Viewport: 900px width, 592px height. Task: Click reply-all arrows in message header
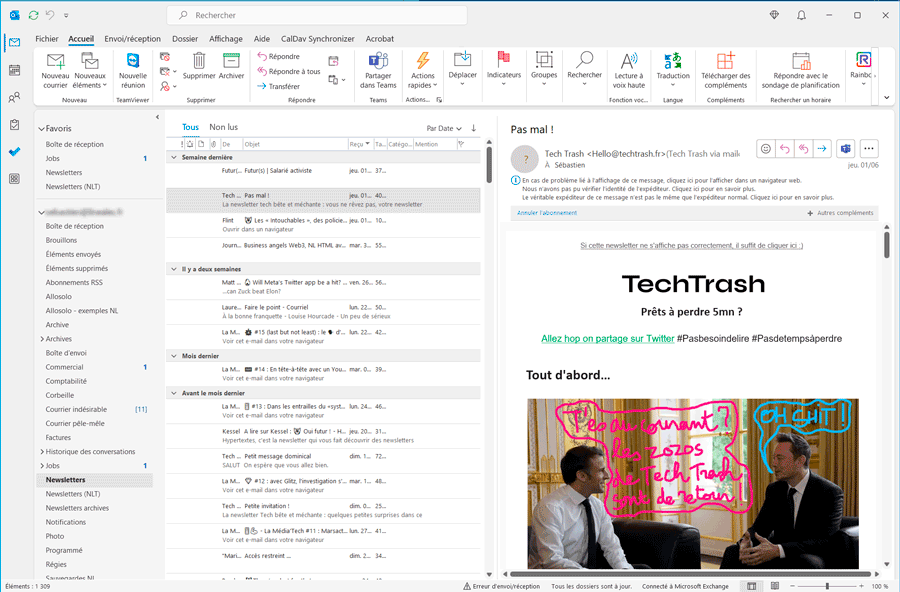[x=804, y=149]
